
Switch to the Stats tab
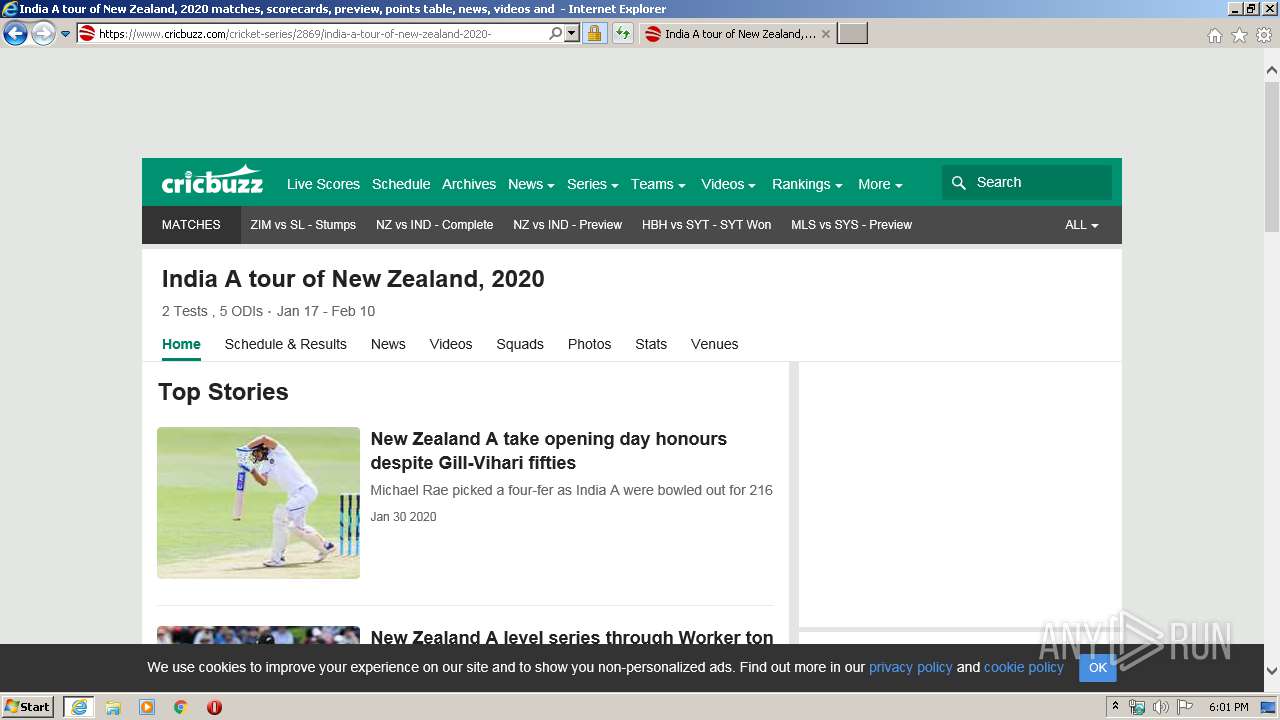(x=651, y=344)
